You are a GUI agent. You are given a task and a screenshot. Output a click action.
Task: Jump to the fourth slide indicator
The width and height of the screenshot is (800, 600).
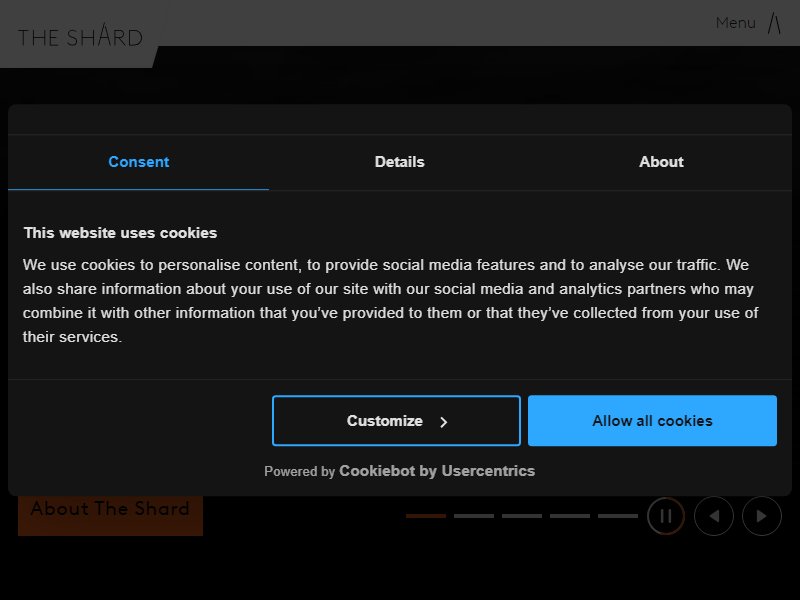(x=569, y=516)
